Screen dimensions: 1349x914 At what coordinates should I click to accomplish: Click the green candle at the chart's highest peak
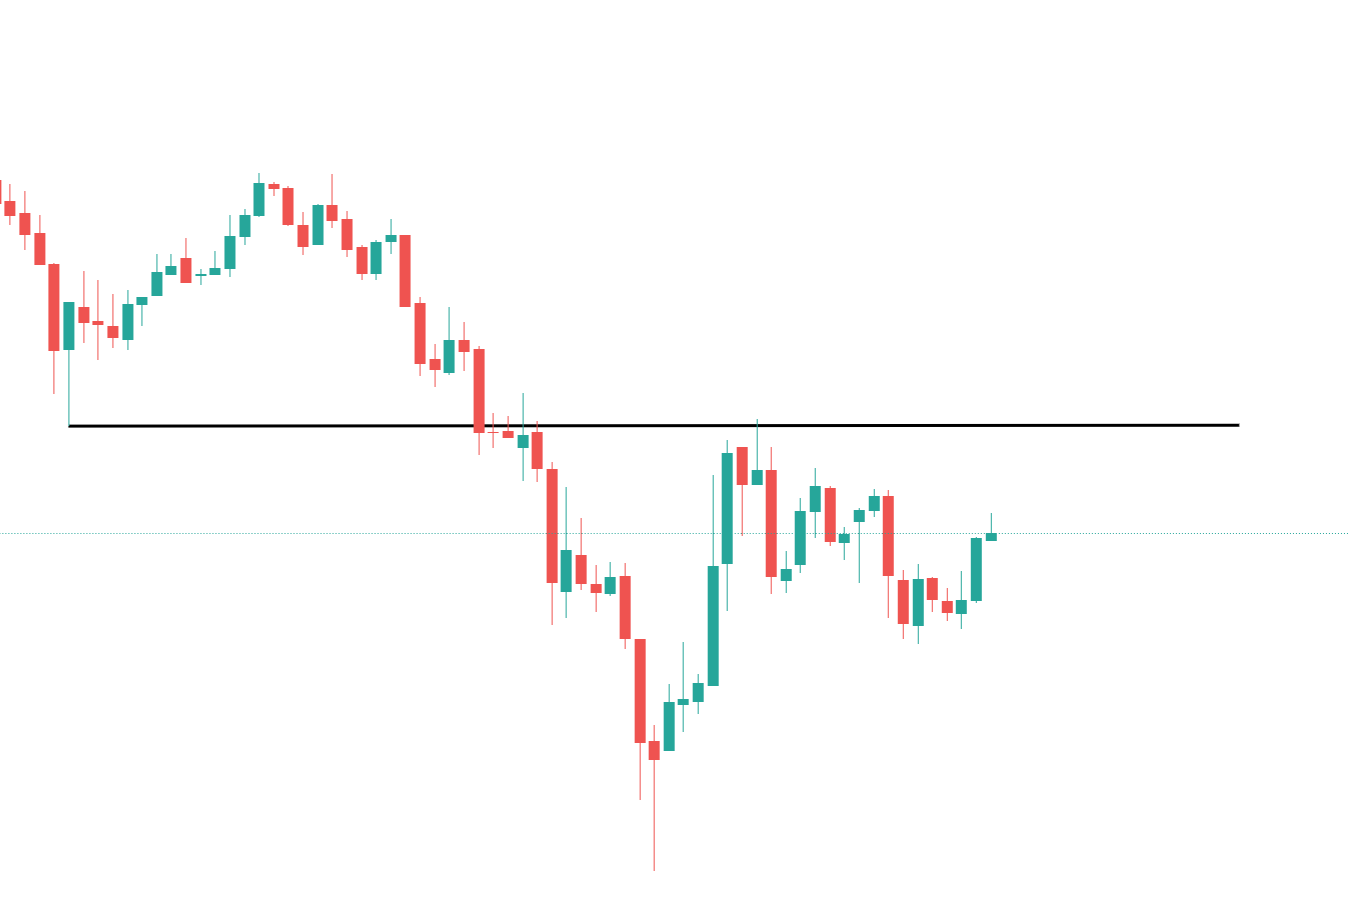[x=259, y=199]
